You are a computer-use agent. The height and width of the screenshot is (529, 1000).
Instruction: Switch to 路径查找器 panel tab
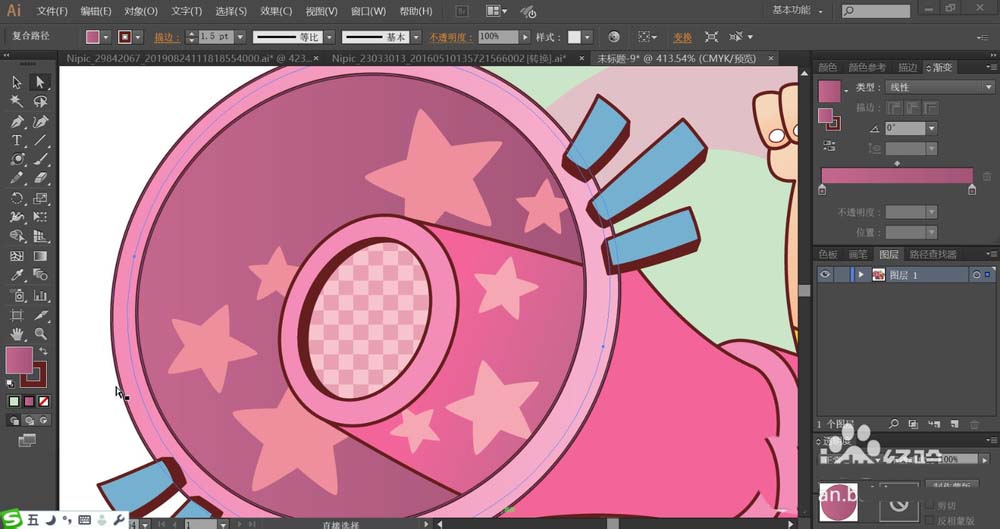933,255
